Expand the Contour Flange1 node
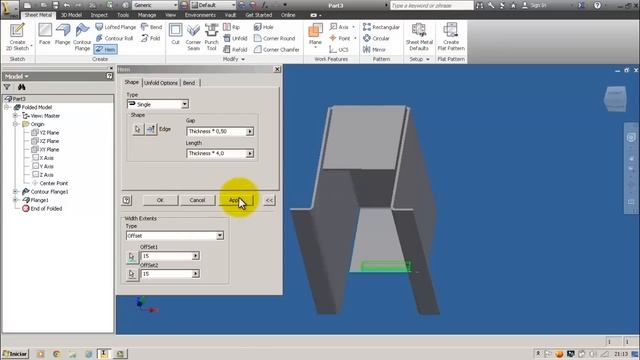The image size is (640, 360). [15, 191]
